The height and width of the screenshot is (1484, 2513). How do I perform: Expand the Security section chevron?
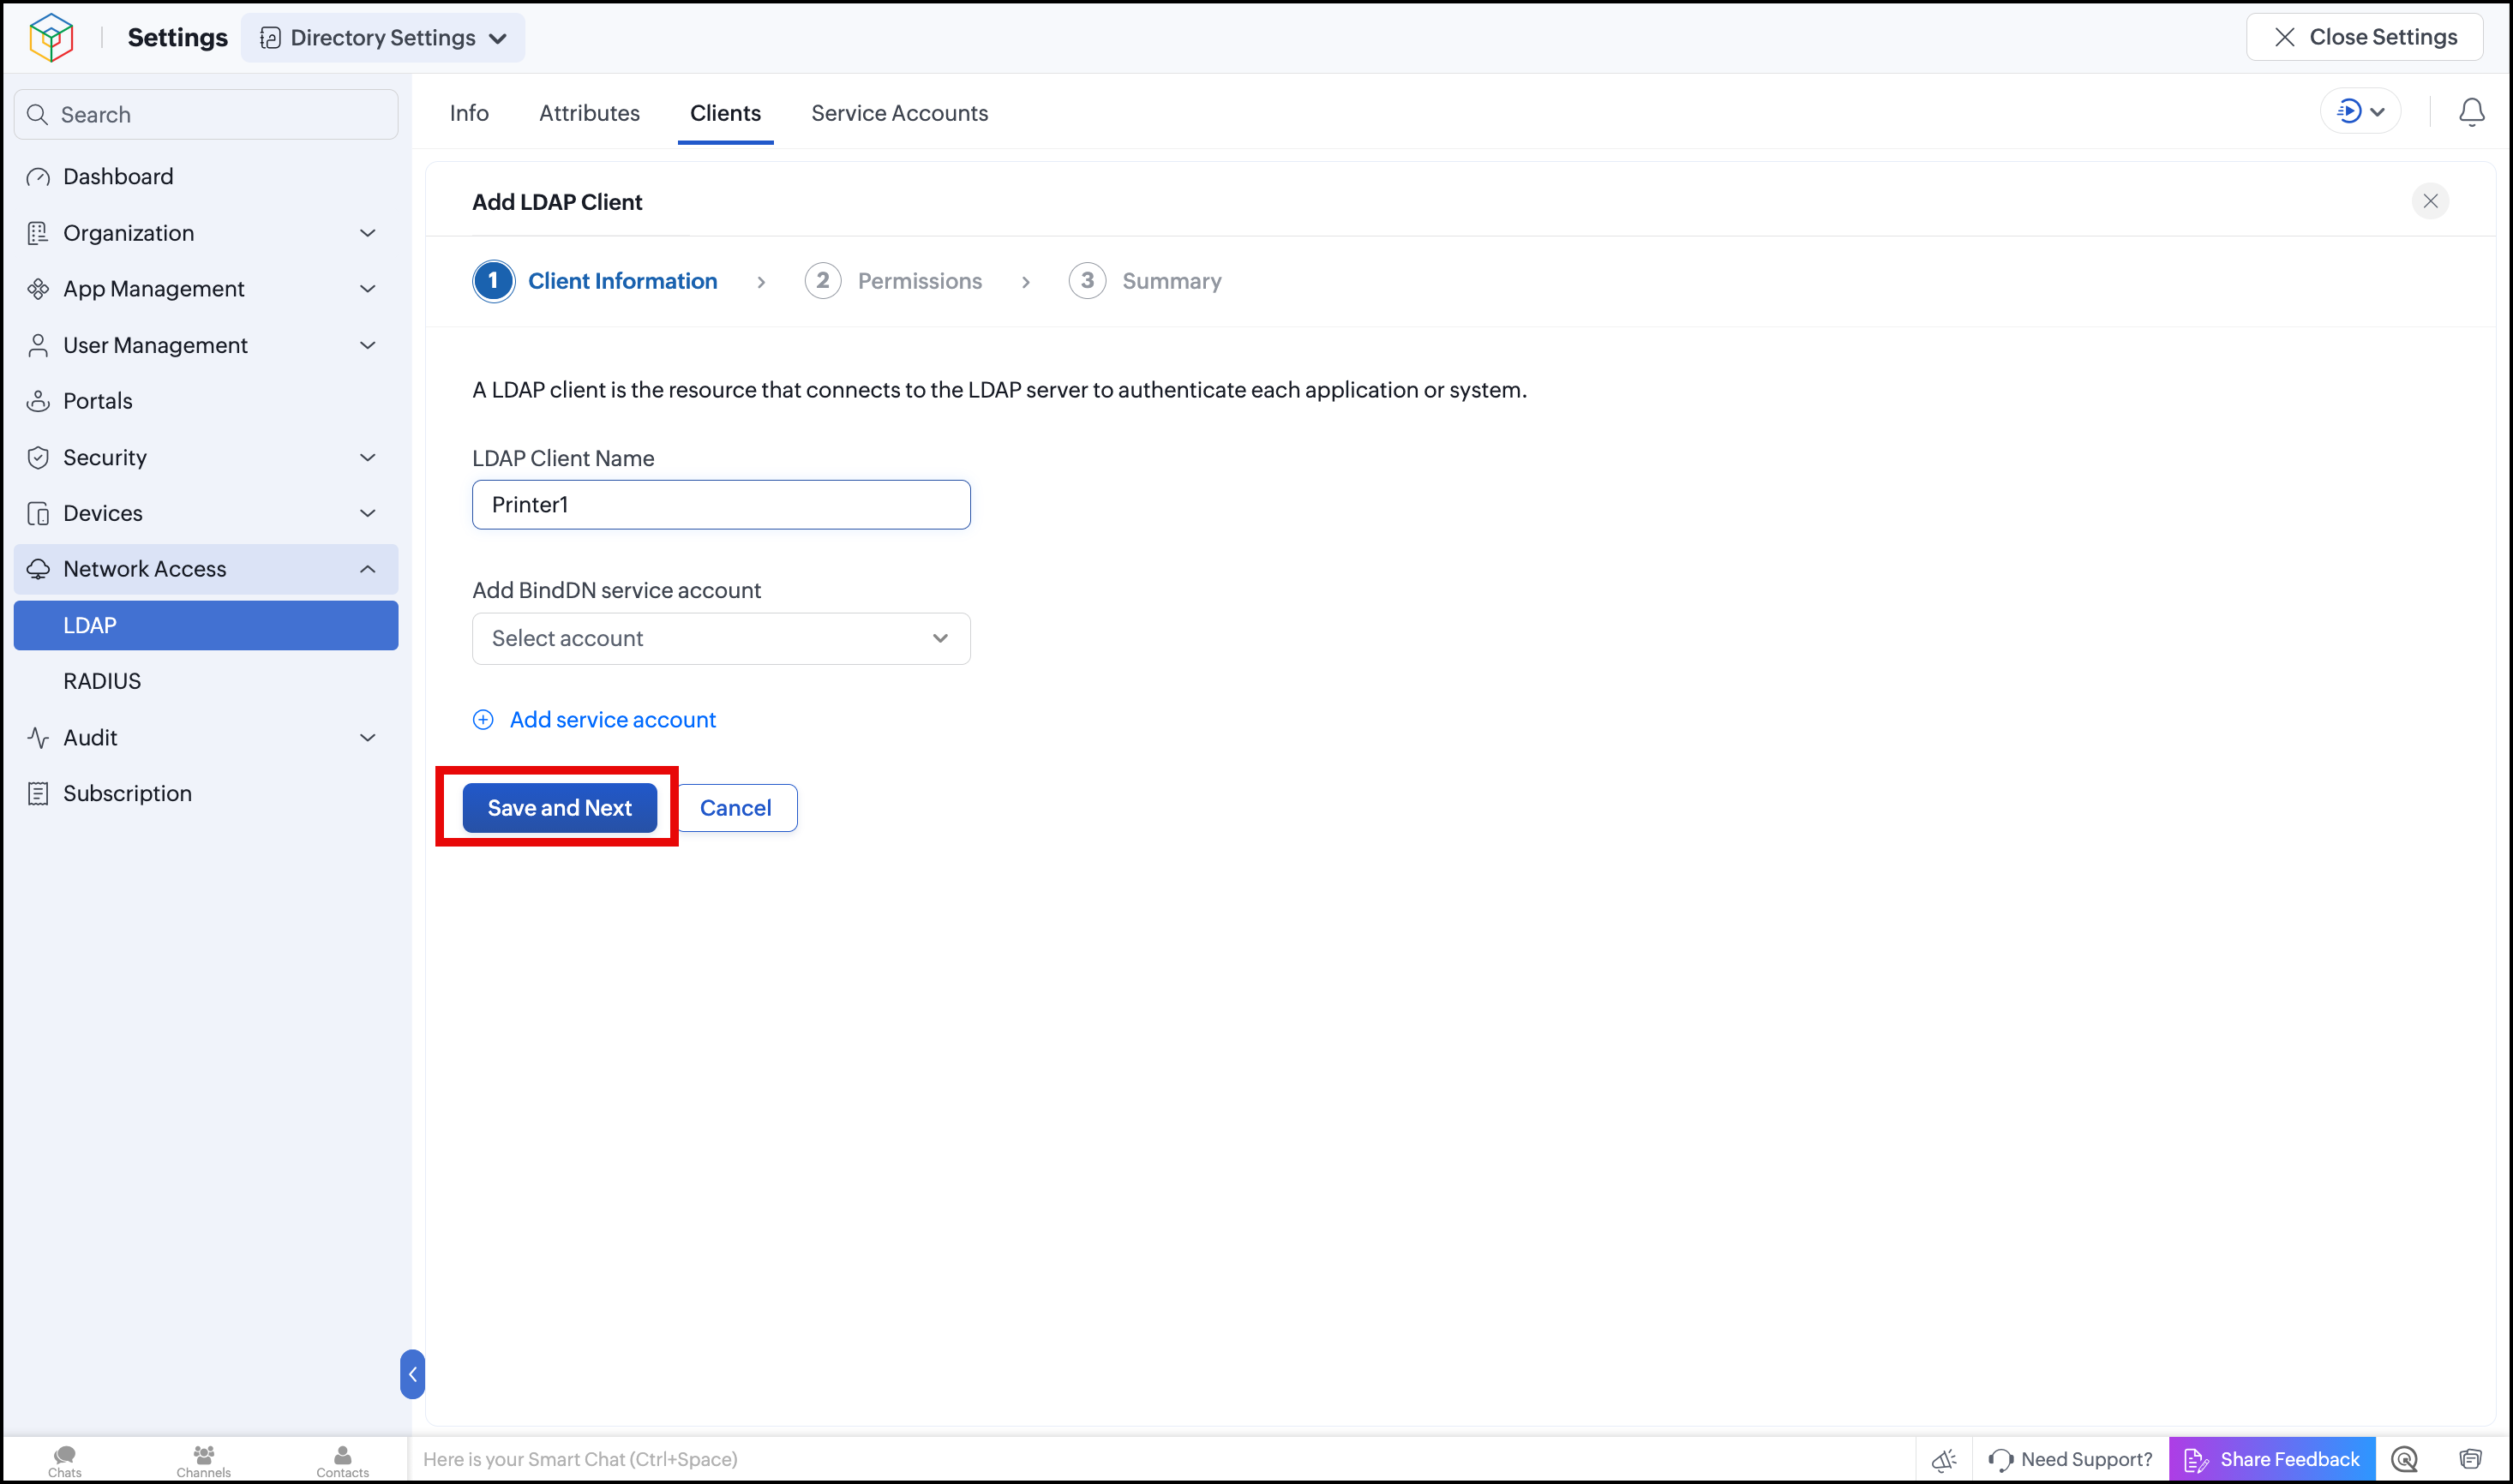(x=368, y=457)
